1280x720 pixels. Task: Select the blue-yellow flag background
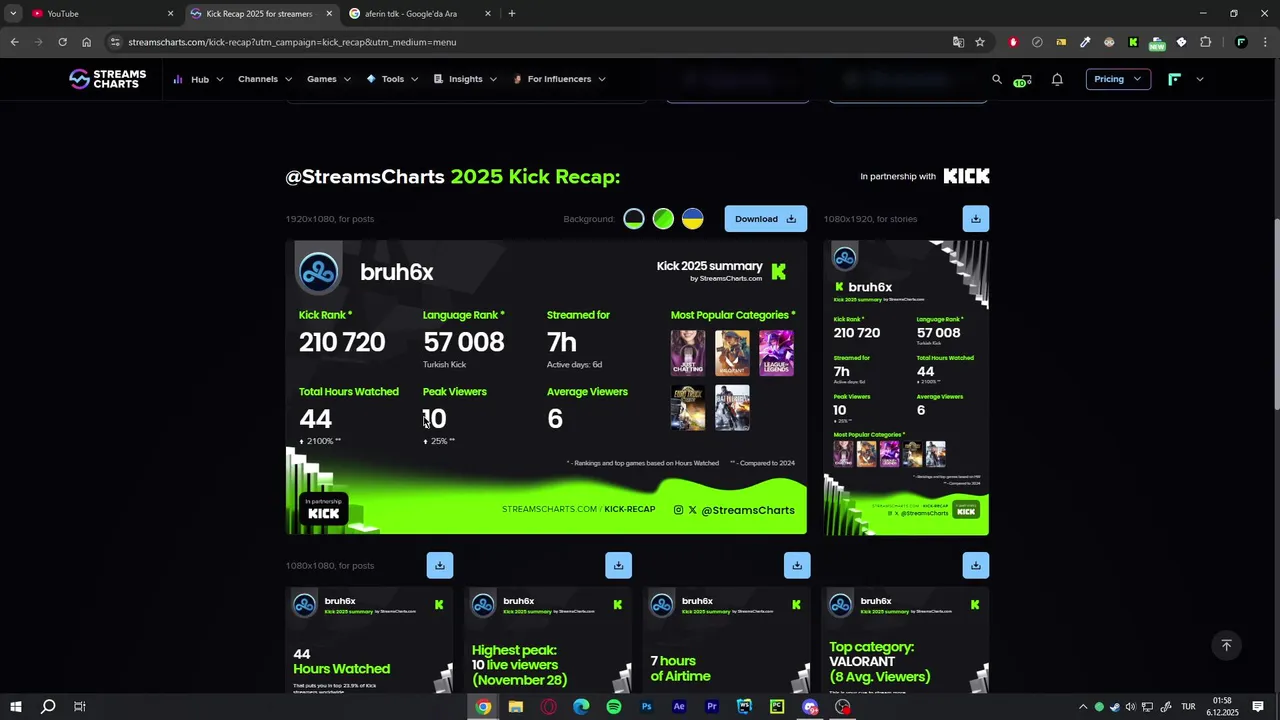coord(692,219)
